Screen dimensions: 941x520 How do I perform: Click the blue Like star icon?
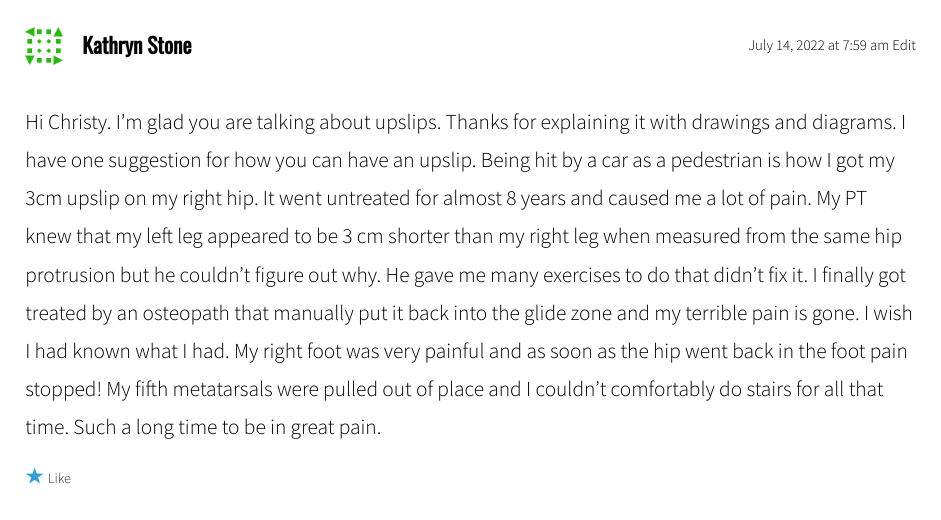36,477
